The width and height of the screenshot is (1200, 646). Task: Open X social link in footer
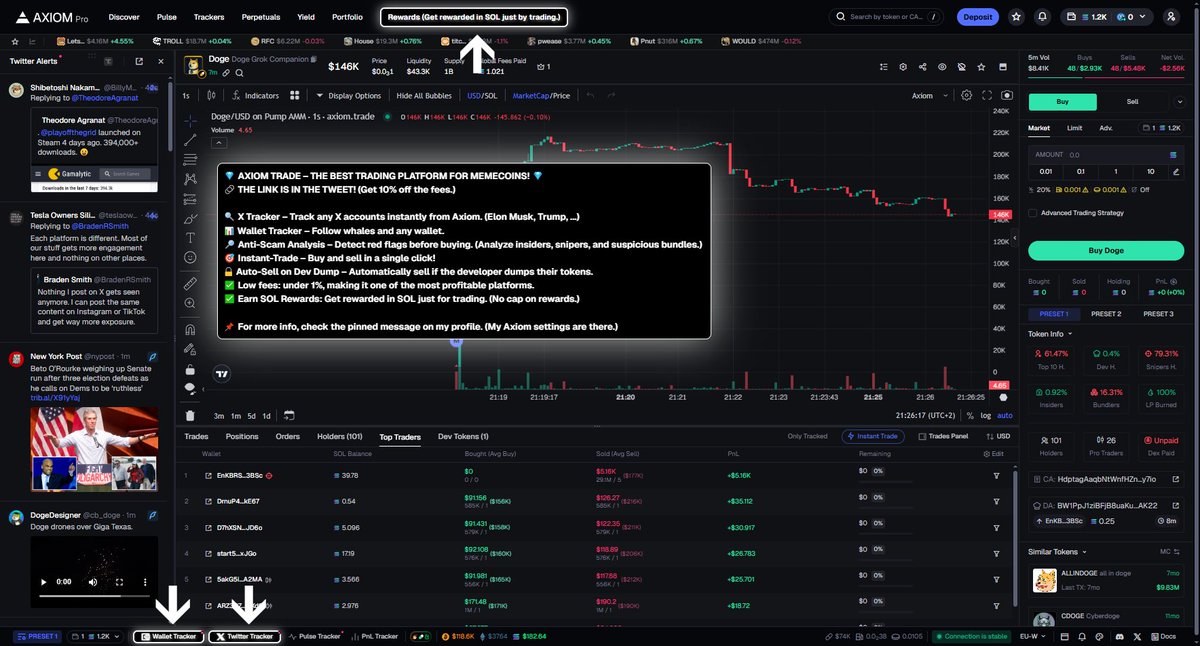pyautogui.click(x=1139, y=636)
